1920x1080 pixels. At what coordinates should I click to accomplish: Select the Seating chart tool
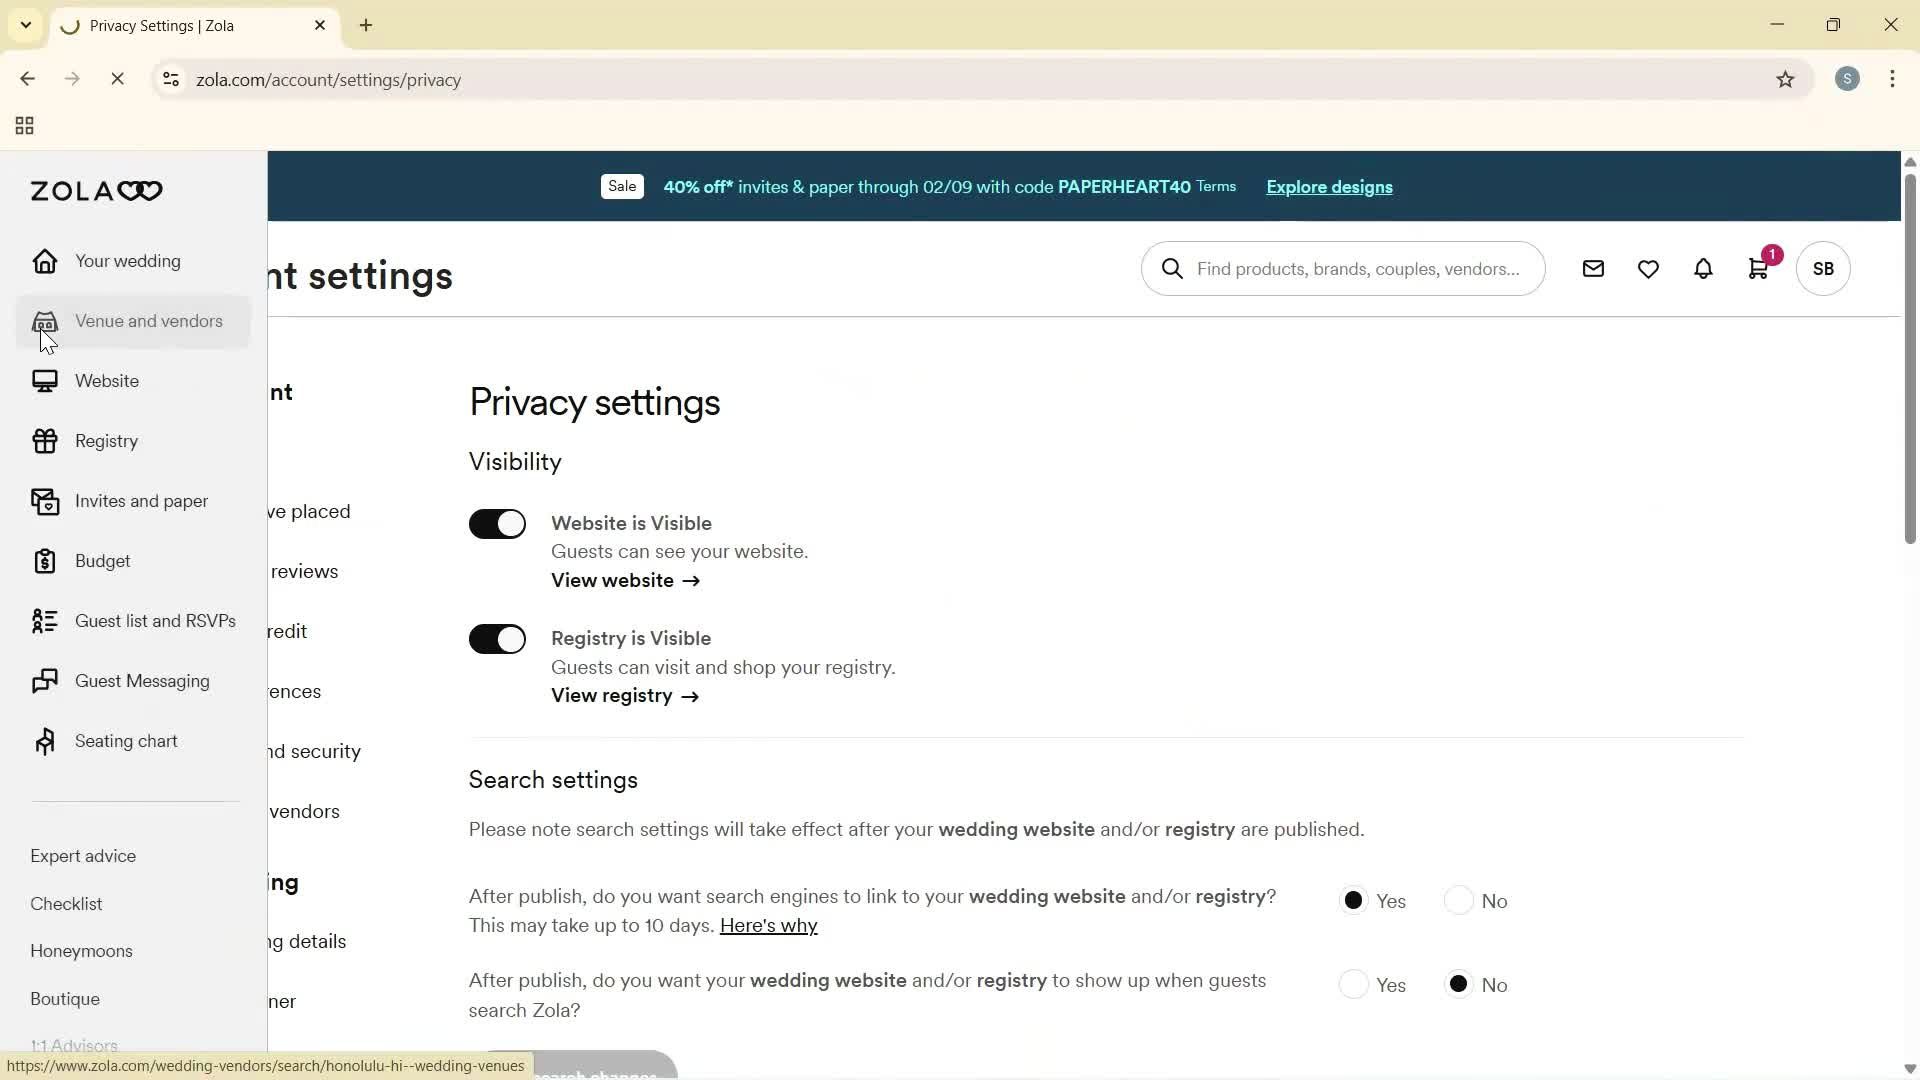point(127,740)
